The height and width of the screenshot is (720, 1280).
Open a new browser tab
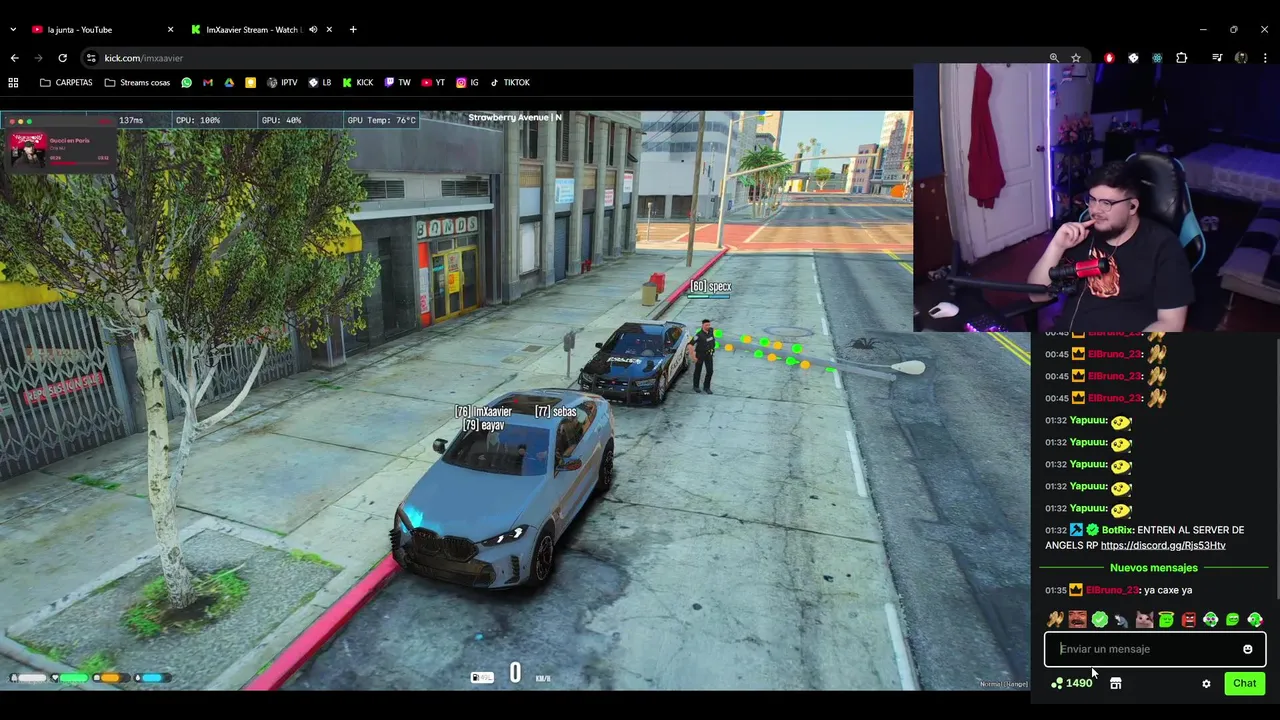click(353, 30)
